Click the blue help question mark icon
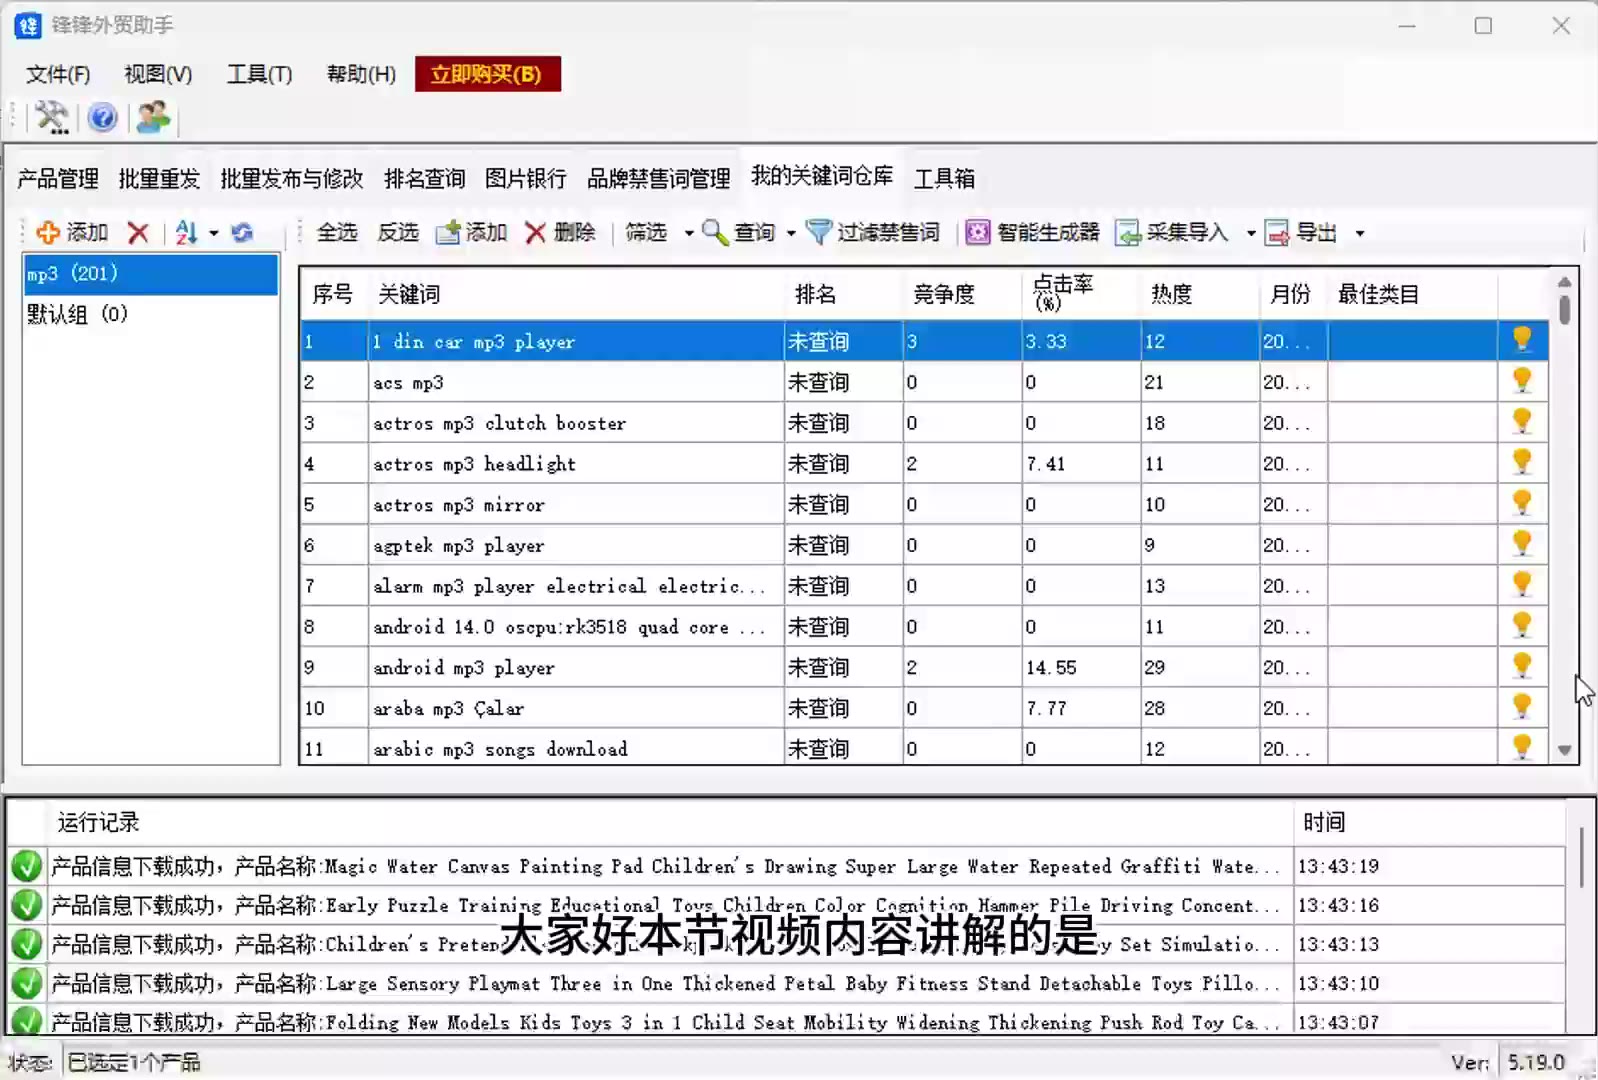 click(102, 117)
